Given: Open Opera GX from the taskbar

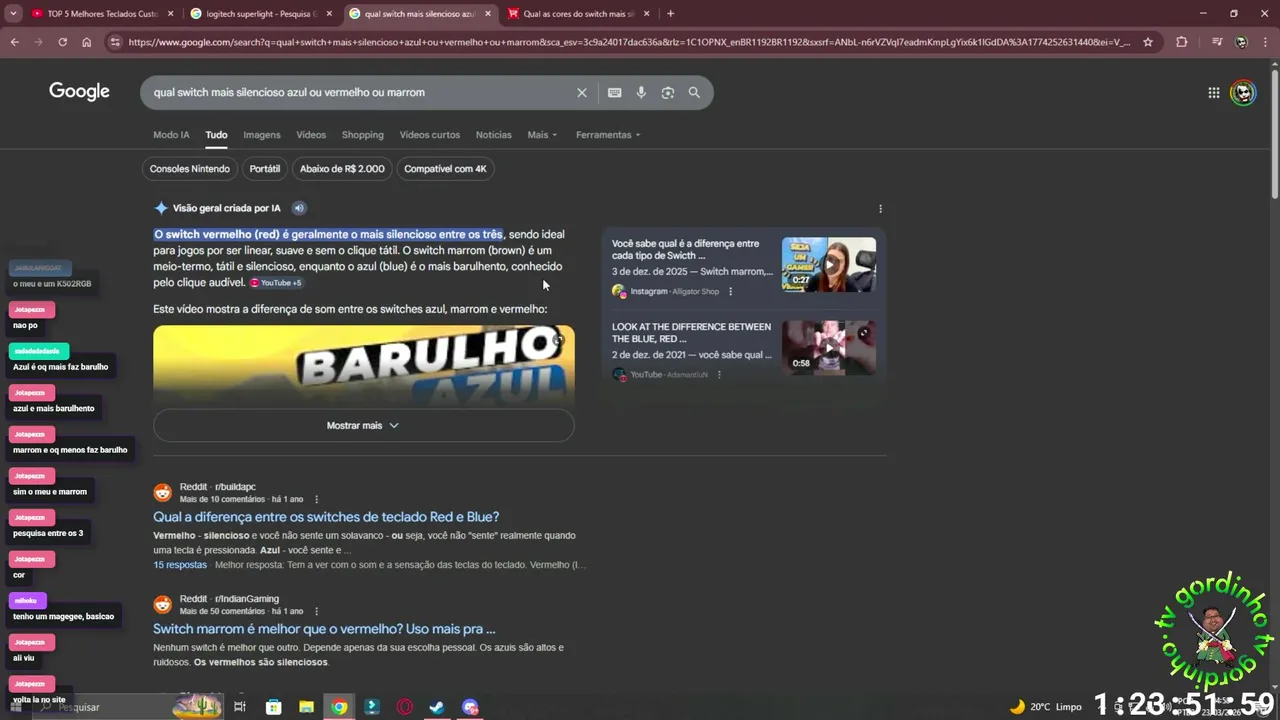Looking at the screenshot, I should click(405, 707).
